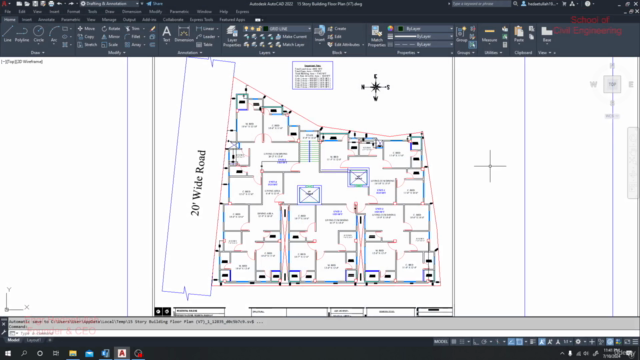Click Match Layer tool
The height and width of the screenshot is (360, 640).
click(290, 45)
